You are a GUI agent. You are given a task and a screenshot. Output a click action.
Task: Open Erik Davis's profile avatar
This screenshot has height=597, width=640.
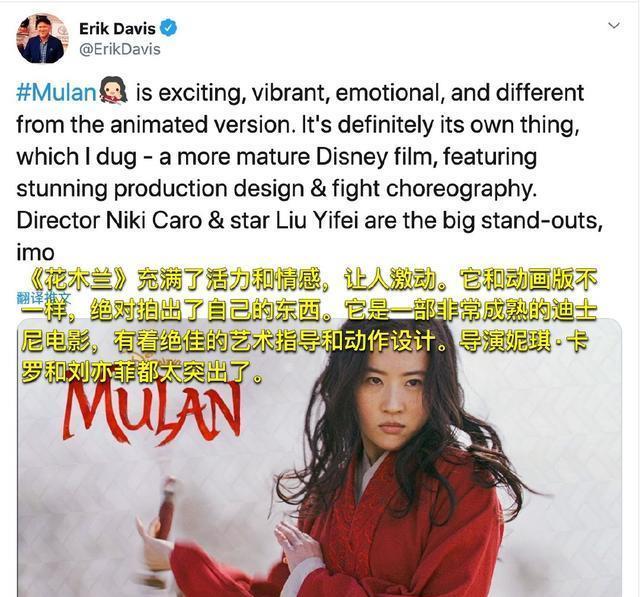[x=42, y=39]
